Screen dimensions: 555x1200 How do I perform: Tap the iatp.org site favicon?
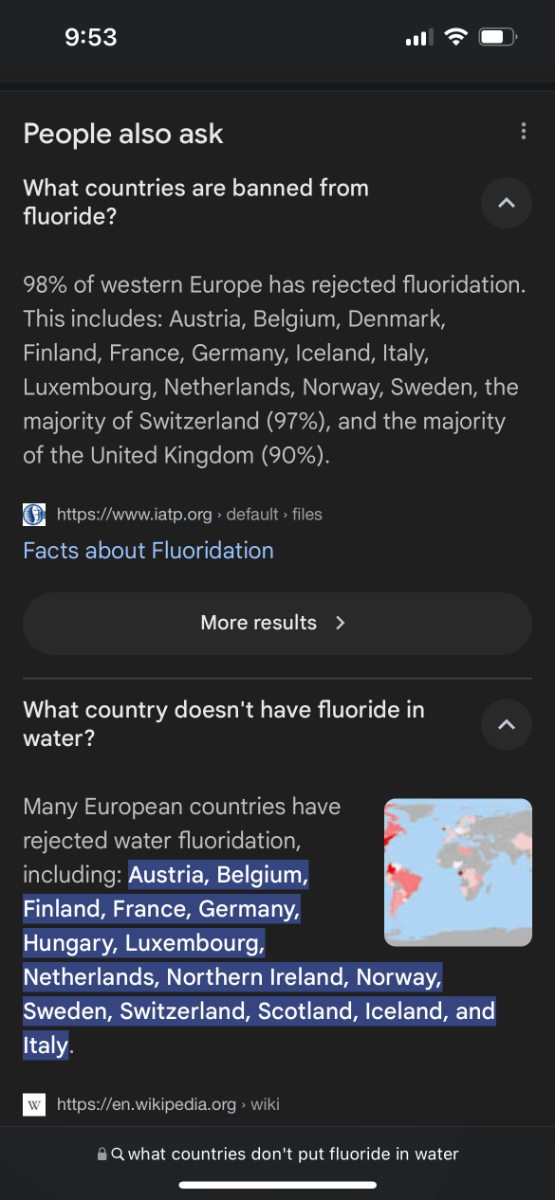(x=34, y=515)
